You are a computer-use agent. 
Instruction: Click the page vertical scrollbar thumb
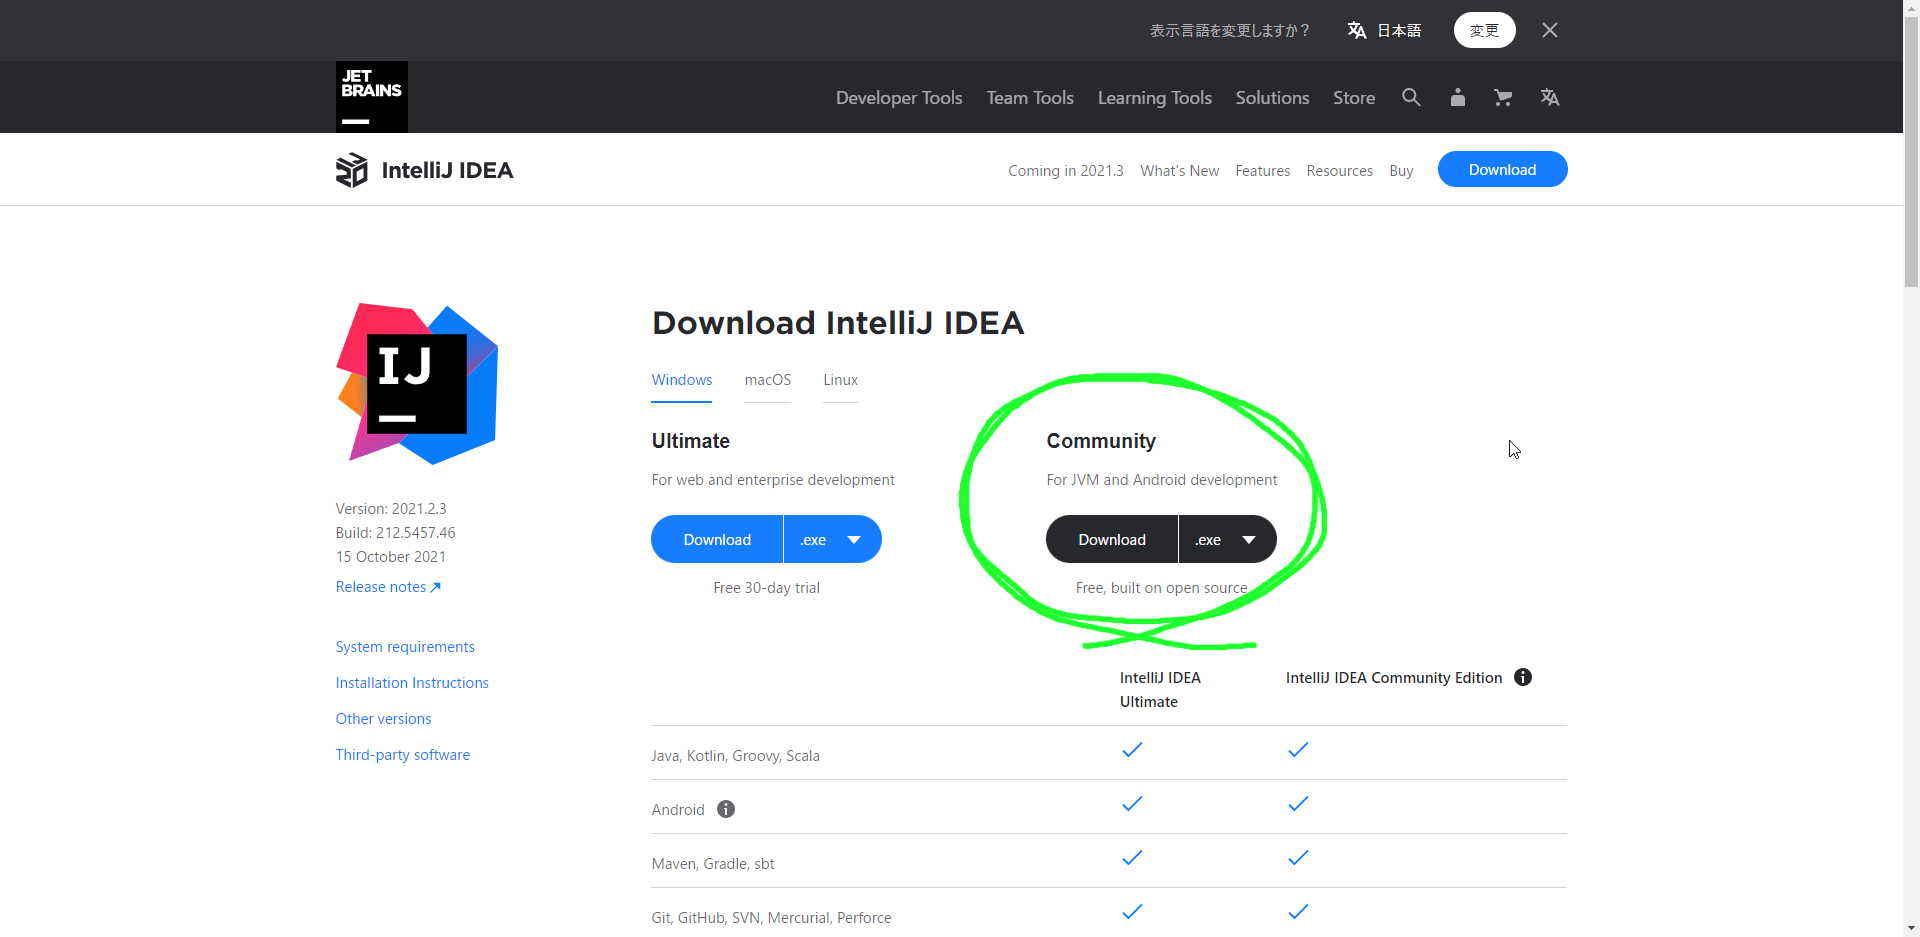tap(1911, 150)
